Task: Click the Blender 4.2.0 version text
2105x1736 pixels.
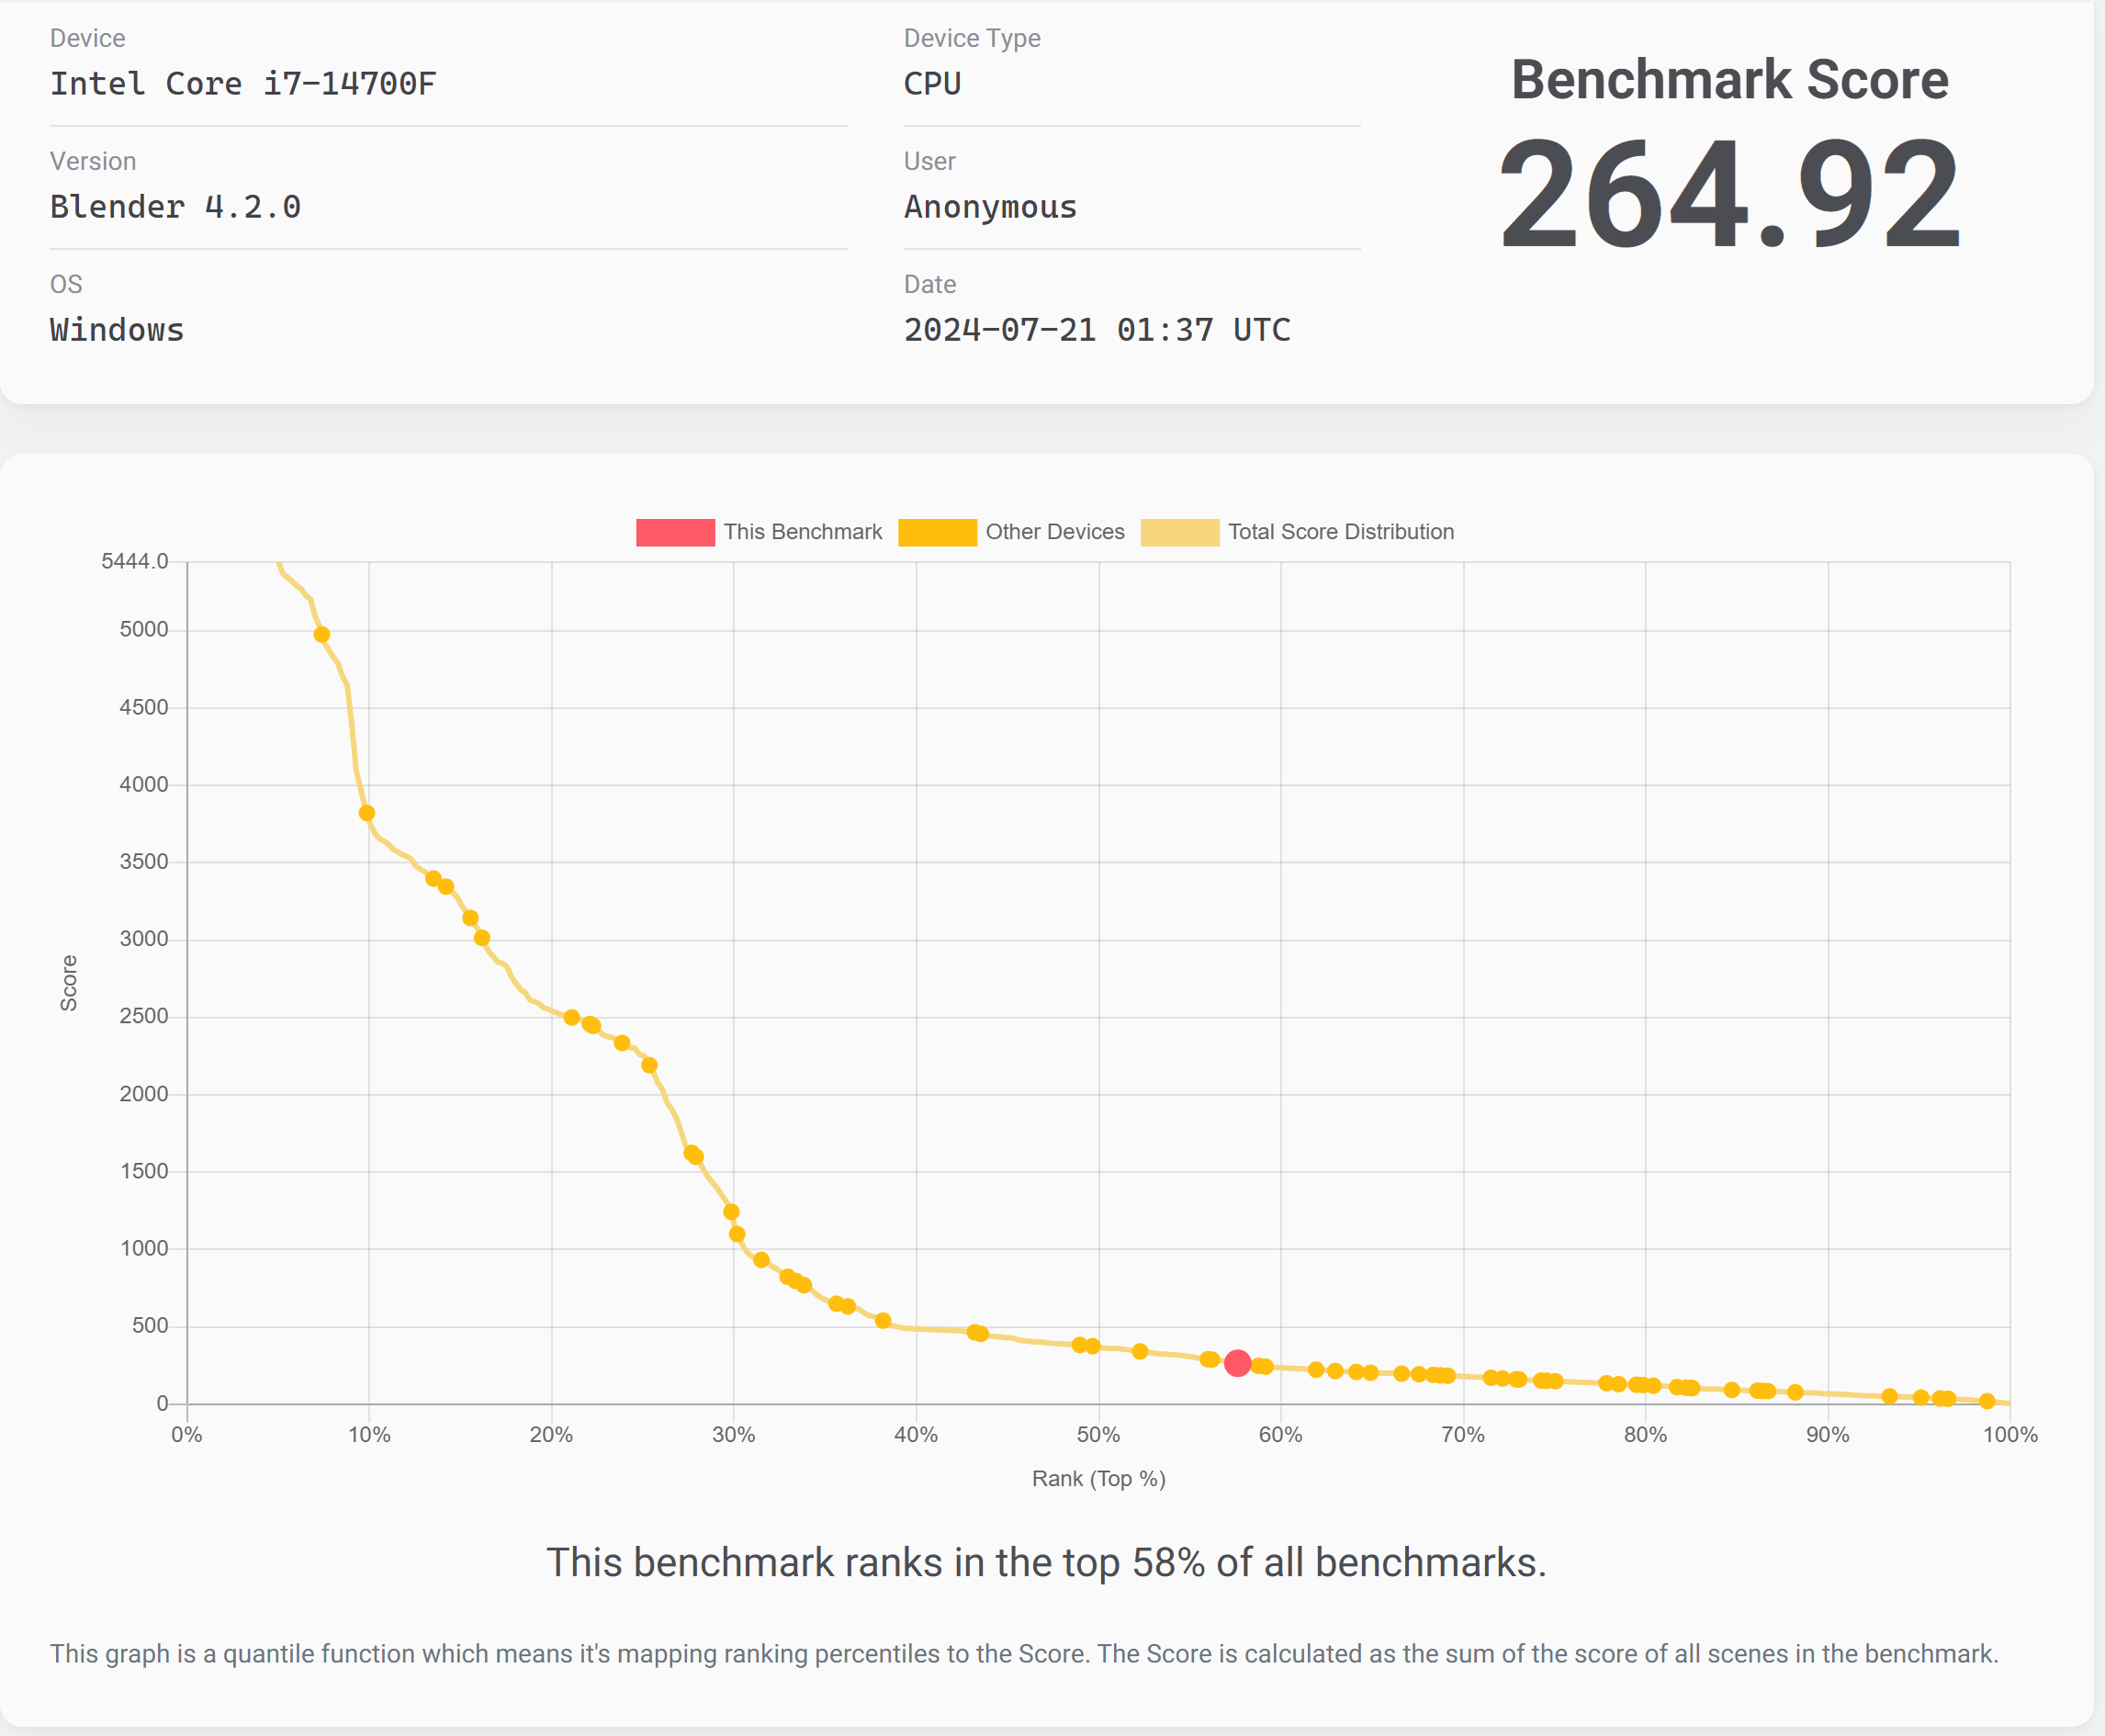Action: [x=175, y=207]
